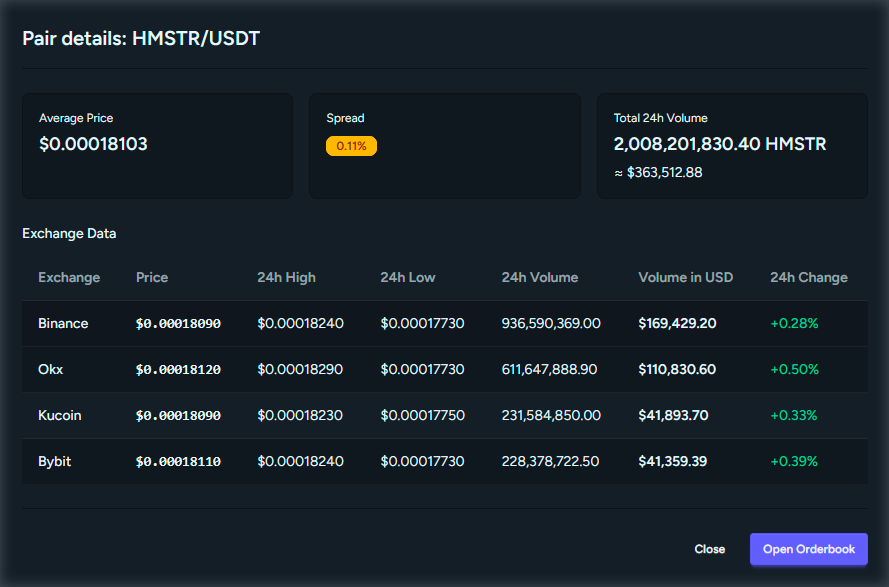Click the Exchange Data section heading
The width and height of the screenshot is (889, 587).
coord(69,233)
